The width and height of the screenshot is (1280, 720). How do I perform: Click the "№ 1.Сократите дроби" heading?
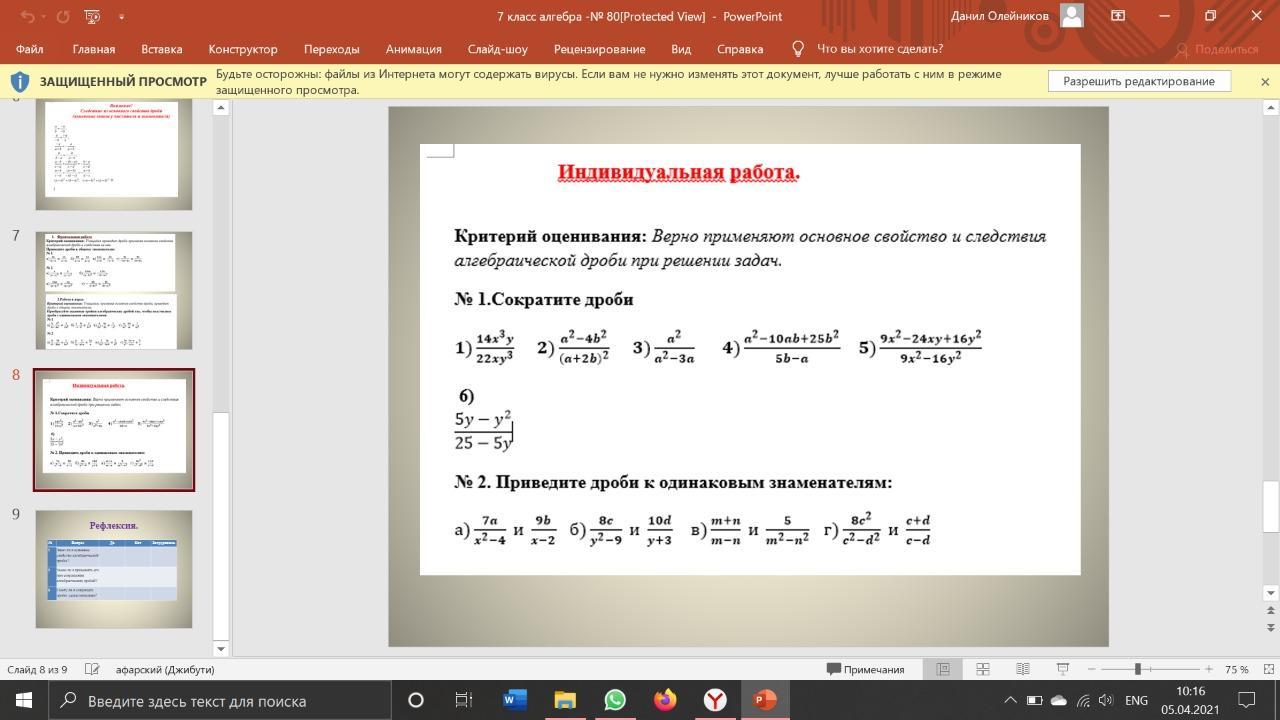tap(544, 299)
